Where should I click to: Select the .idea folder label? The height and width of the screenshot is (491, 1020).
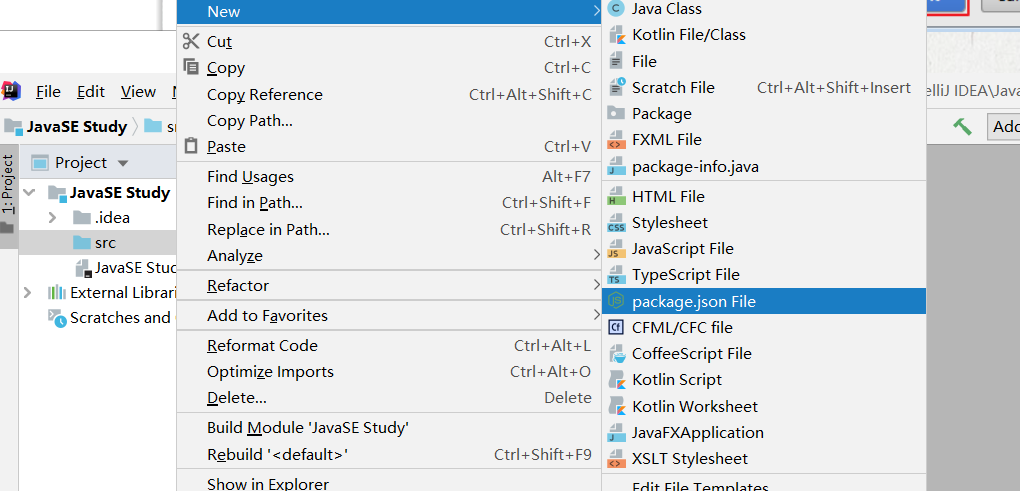click(x=112, y=217)
